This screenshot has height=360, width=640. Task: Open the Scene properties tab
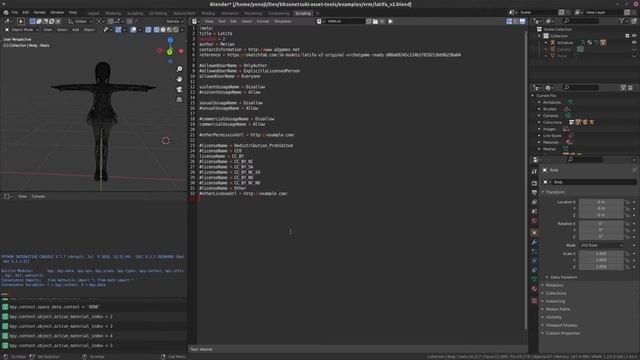pos(534,211)
